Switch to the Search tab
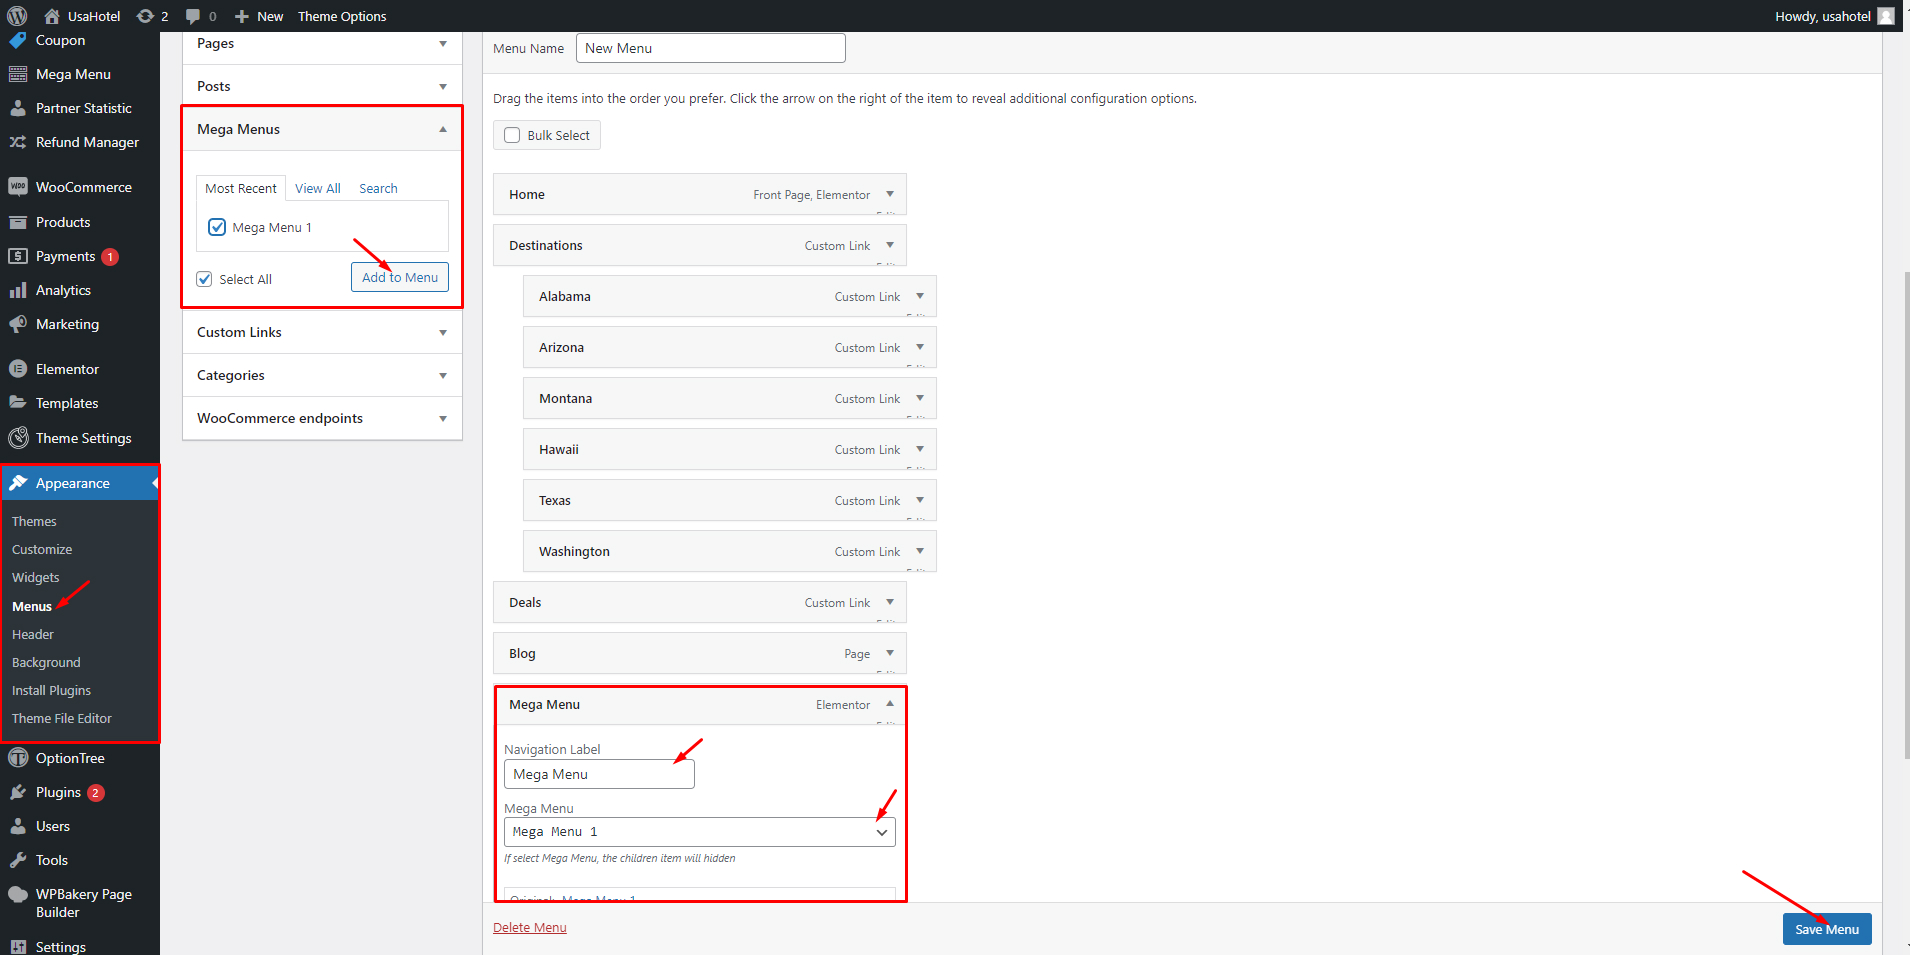This screenshot has height=955, width=1910. tap(378, 188)
